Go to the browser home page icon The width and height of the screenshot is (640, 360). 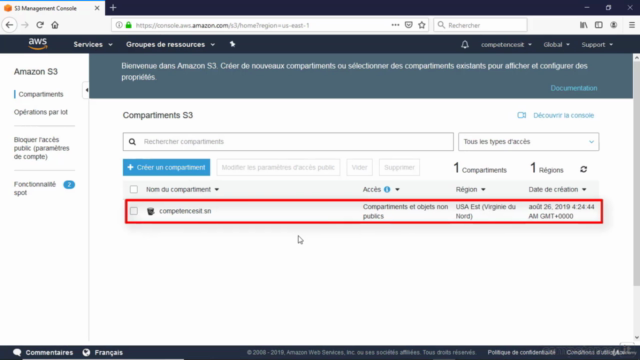(55, 25)
